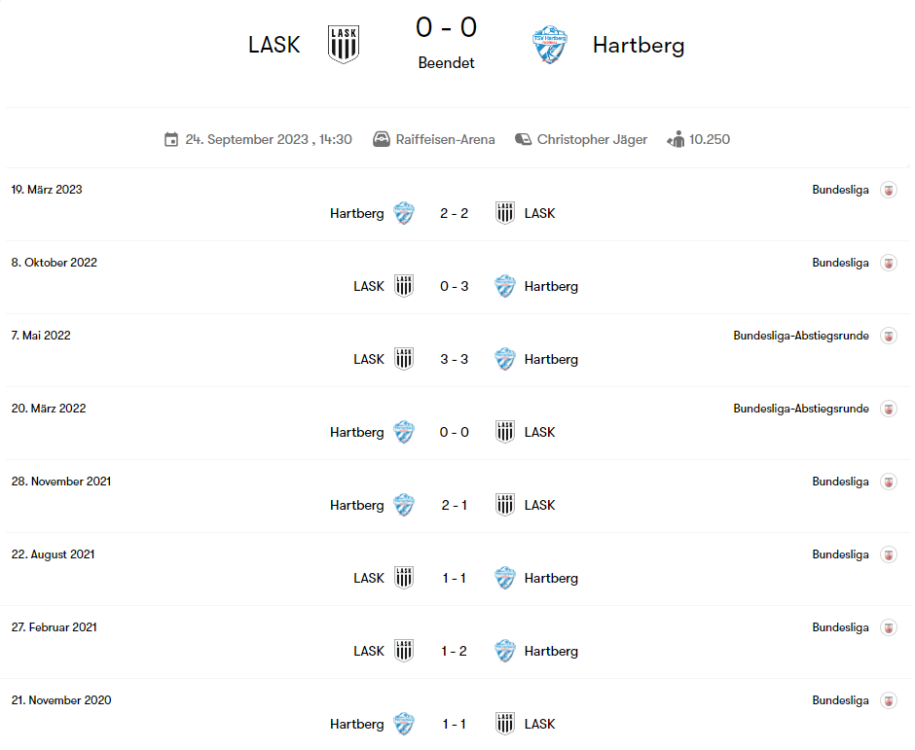Screen dimensions: 915x750
Task: Open referee Christopher Jäger's link
Action: coord(592,139)
